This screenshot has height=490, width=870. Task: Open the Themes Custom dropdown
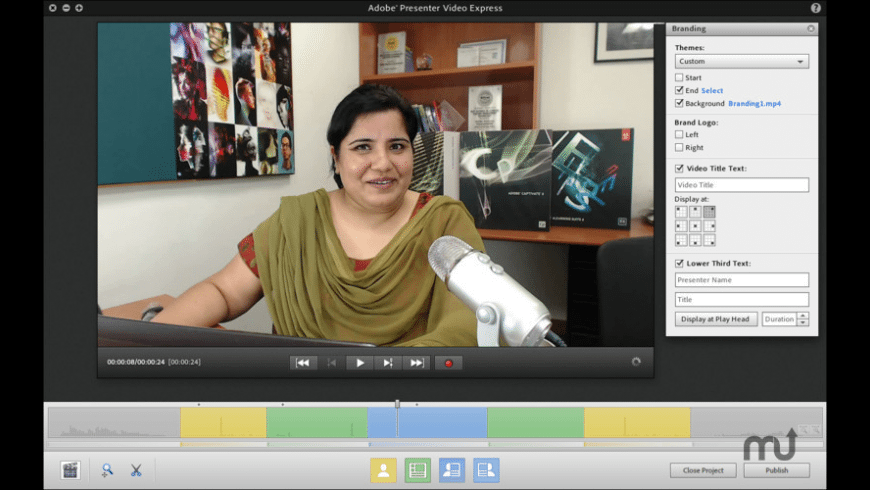tap(742, 61)
